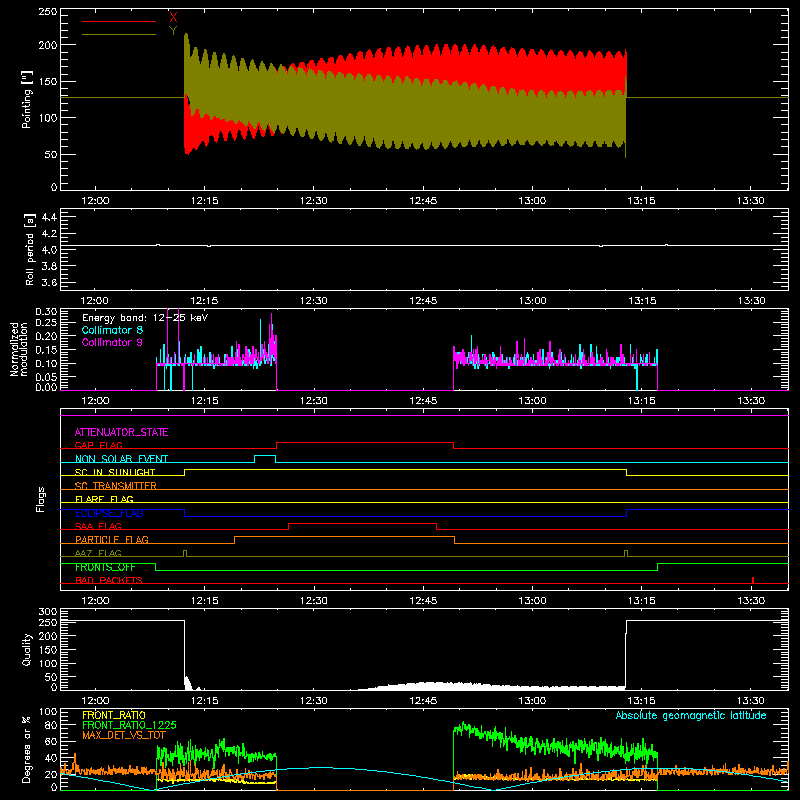Click the cyan 'Collimator 8' legend entry

112,330
